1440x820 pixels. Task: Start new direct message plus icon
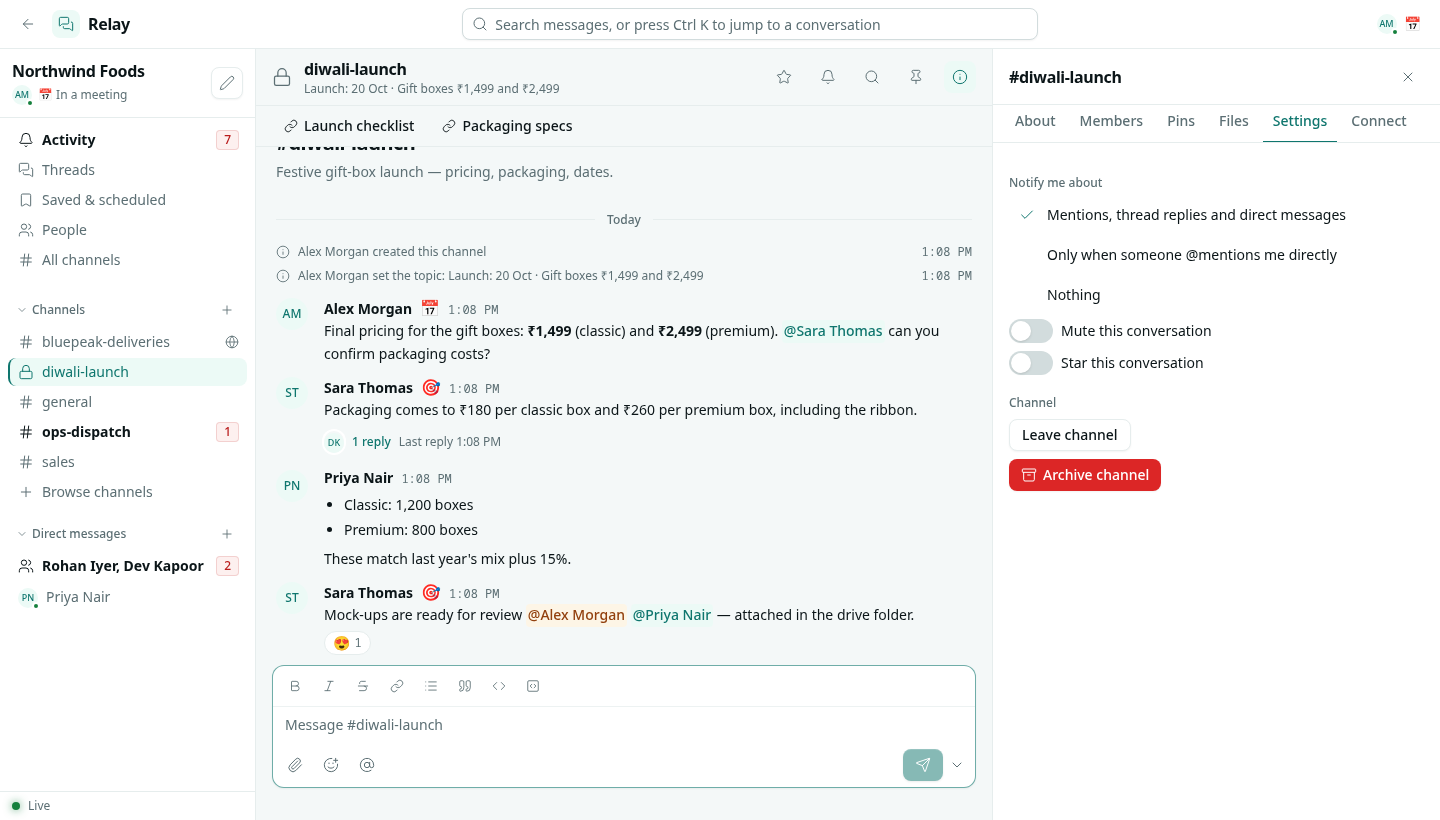[227, 534]
